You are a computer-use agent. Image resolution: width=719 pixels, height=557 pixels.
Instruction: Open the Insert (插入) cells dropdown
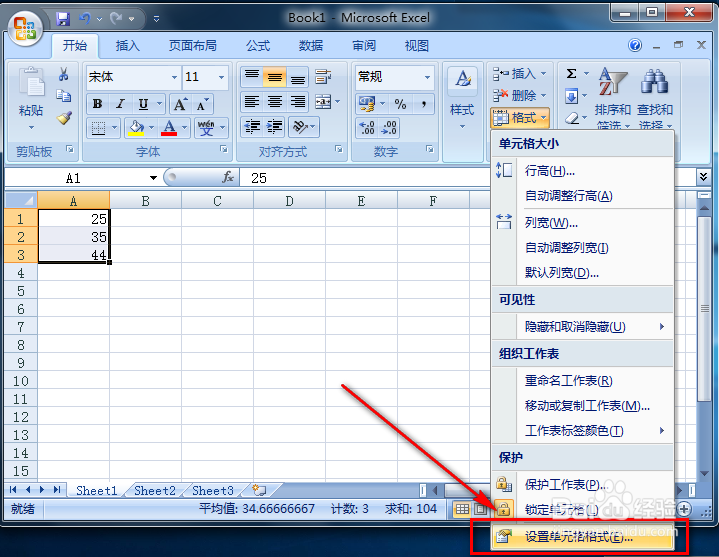520,74
